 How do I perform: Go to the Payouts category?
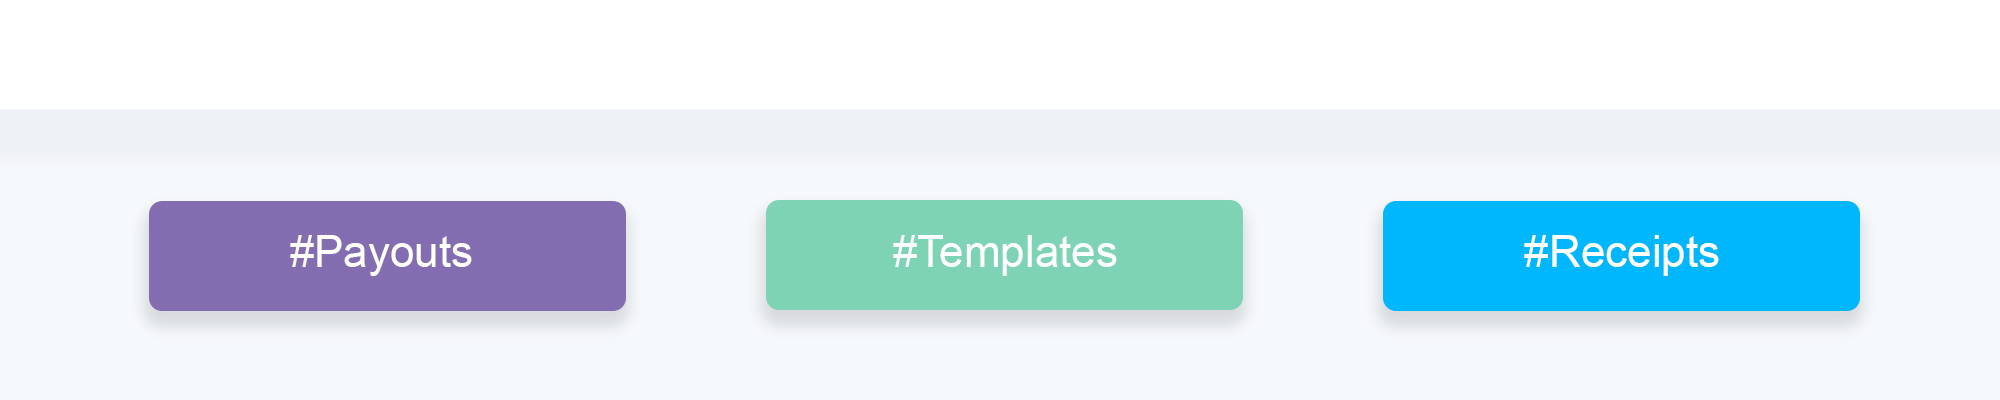[387, 256]
